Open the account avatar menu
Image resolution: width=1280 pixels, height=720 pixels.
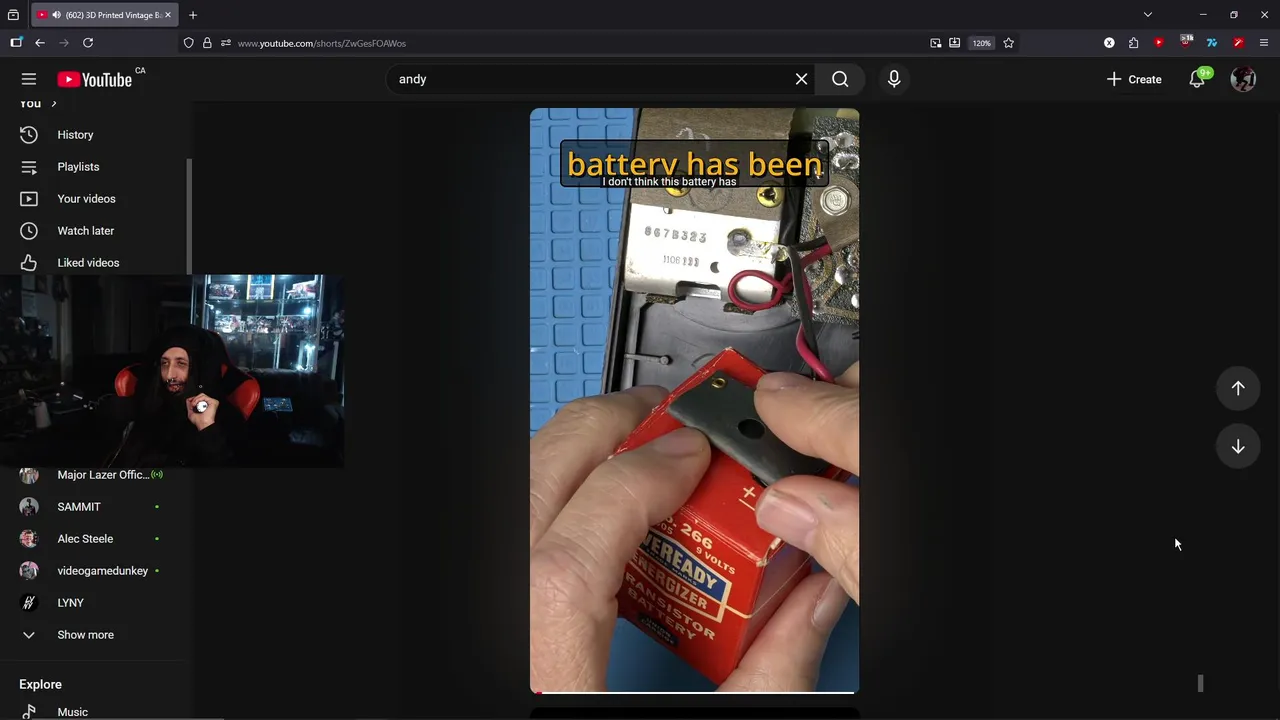tap(1243, 79)
